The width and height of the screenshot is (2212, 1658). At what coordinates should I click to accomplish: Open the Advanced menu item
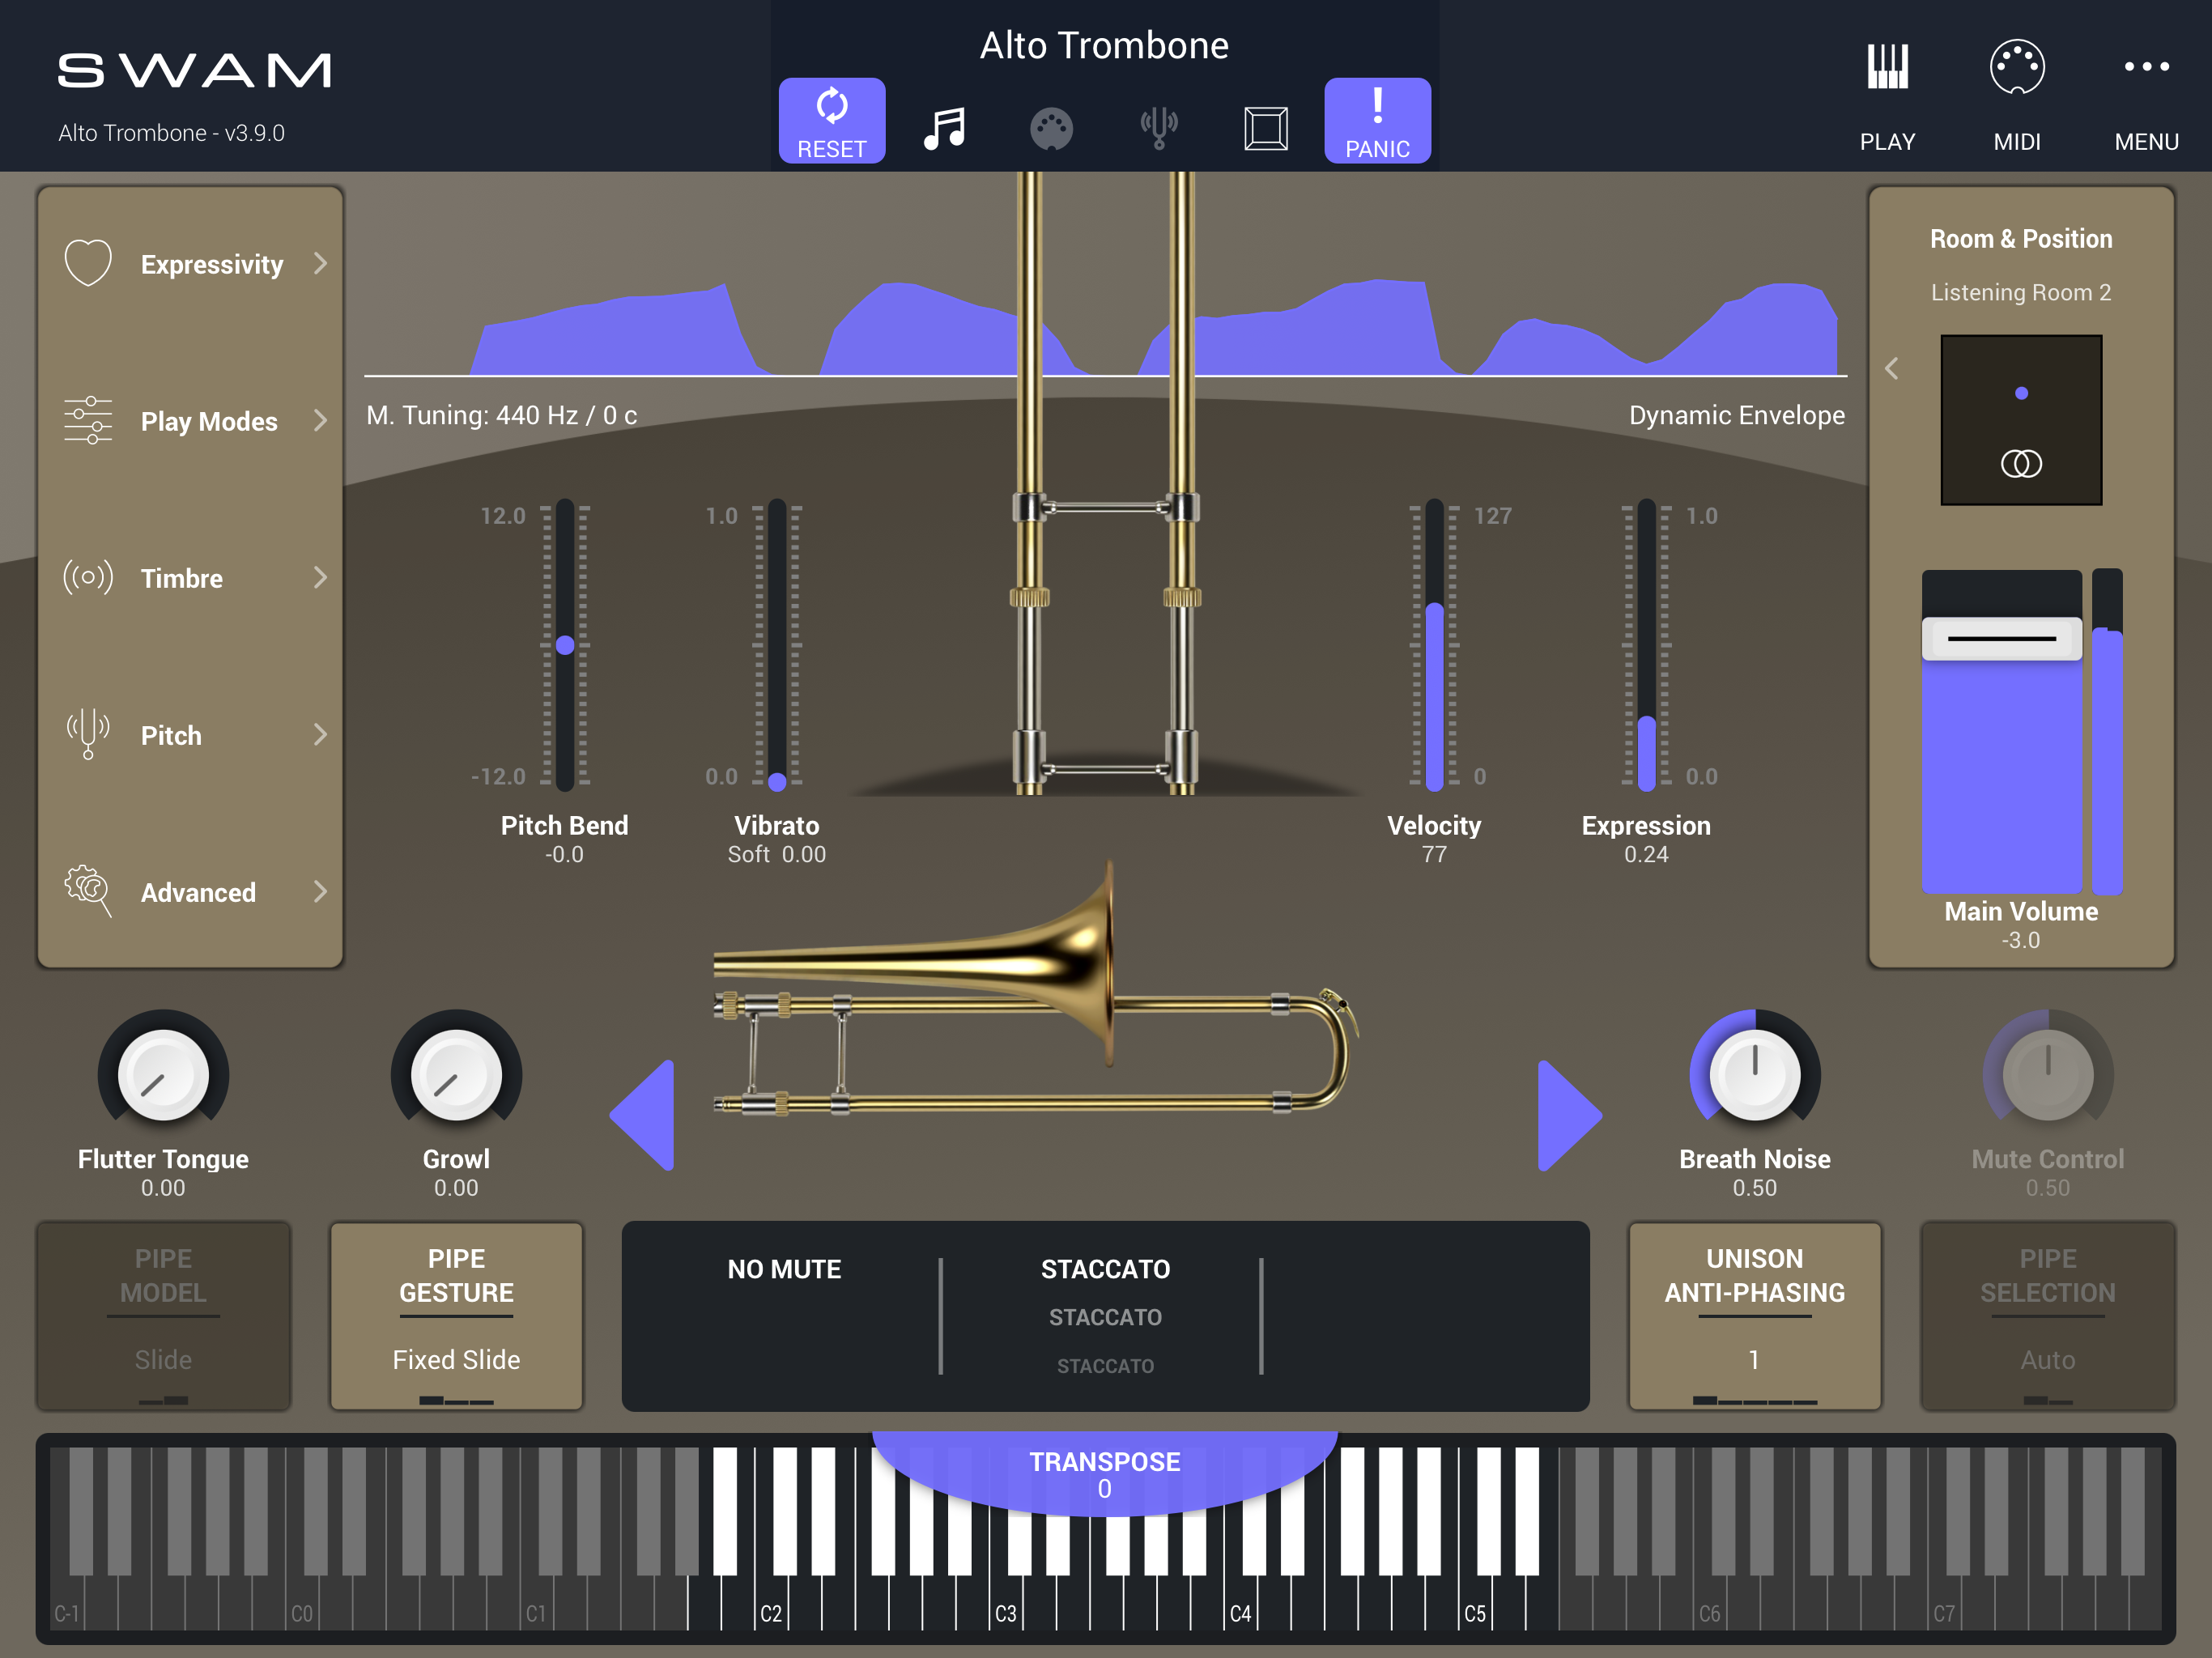point(190,892)
